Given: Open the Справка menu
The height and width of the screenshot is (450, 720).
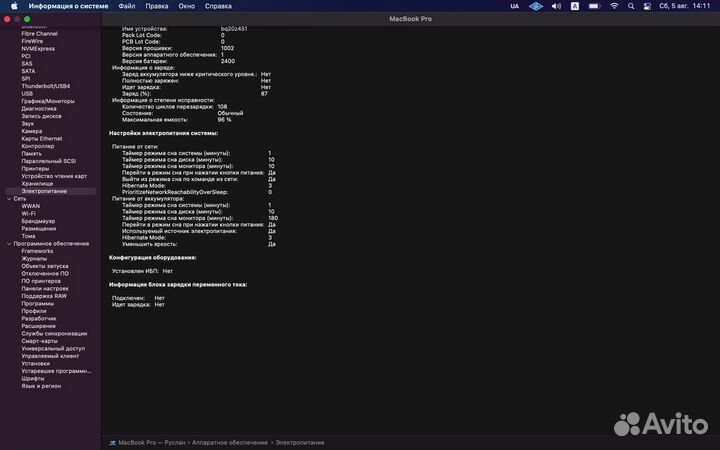Looking at the screenshot, I should point(218,6).
